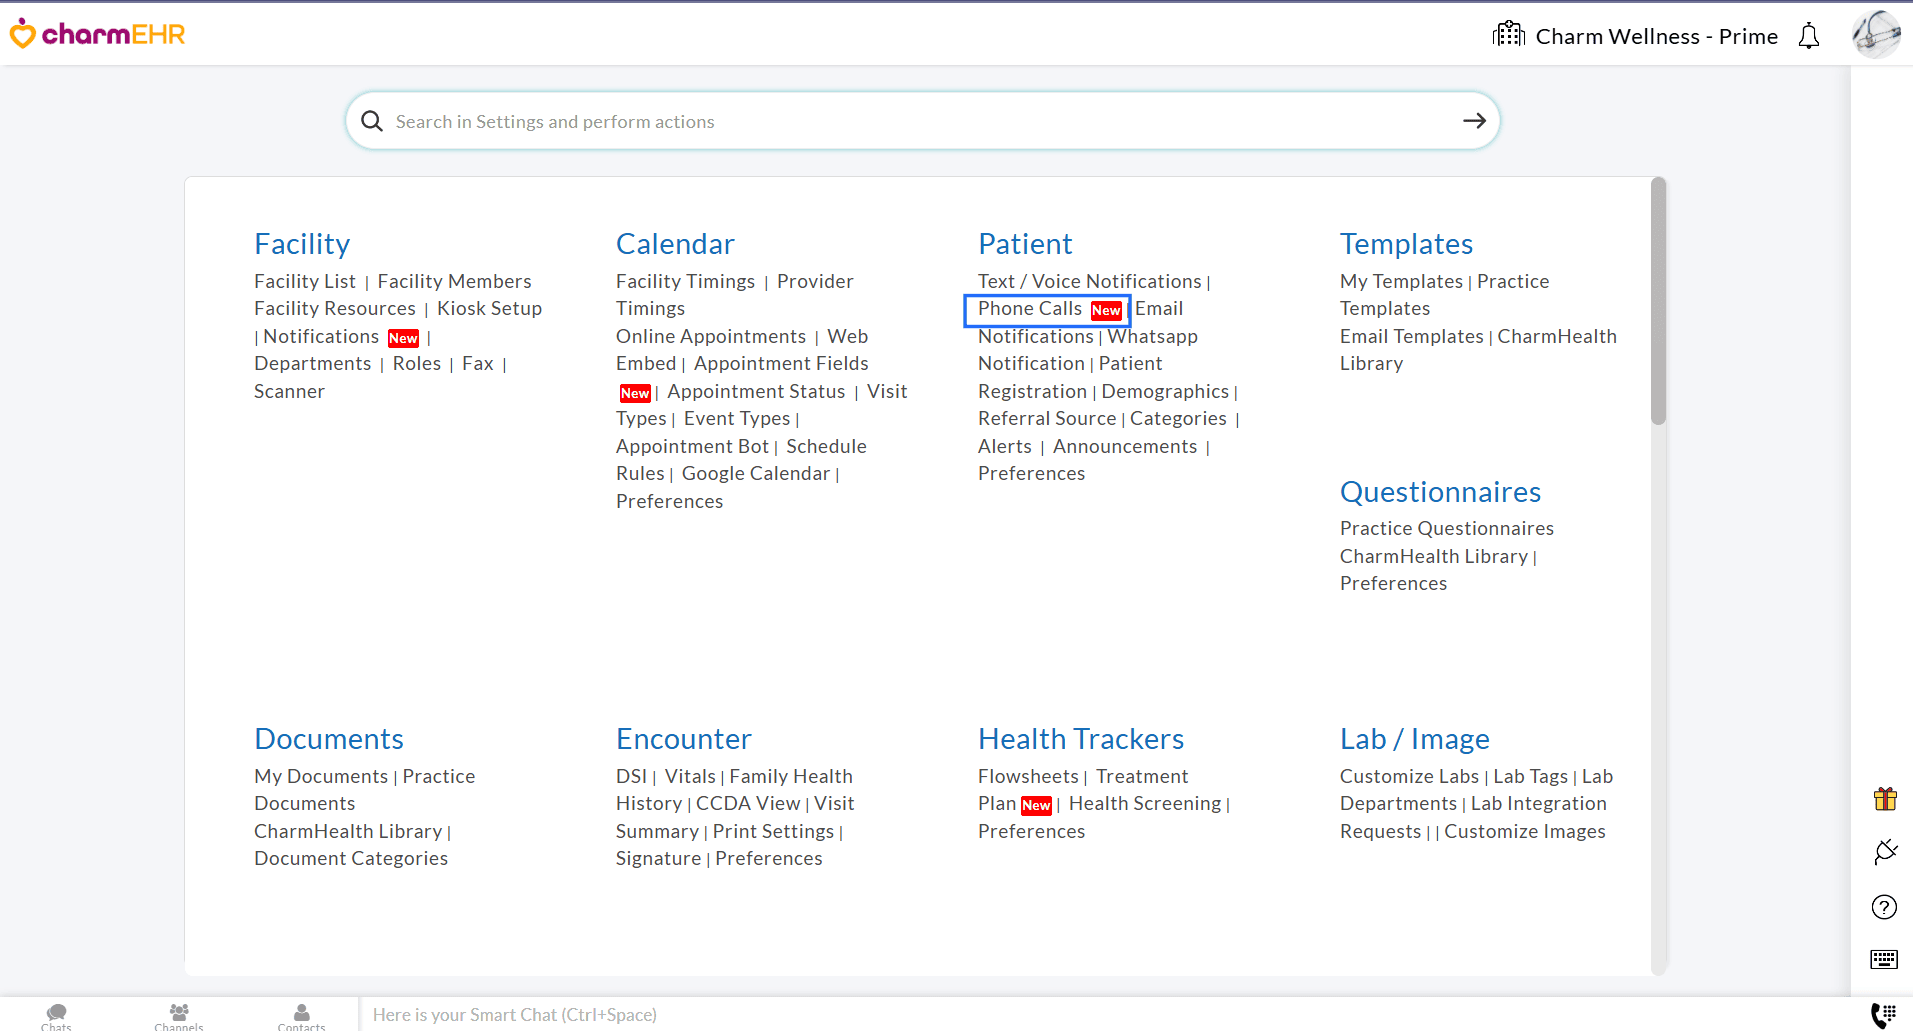Open the Calendar section heading
Image resolution: width=1913 pixels, height=1031 pixels.
tap(675, 244)
